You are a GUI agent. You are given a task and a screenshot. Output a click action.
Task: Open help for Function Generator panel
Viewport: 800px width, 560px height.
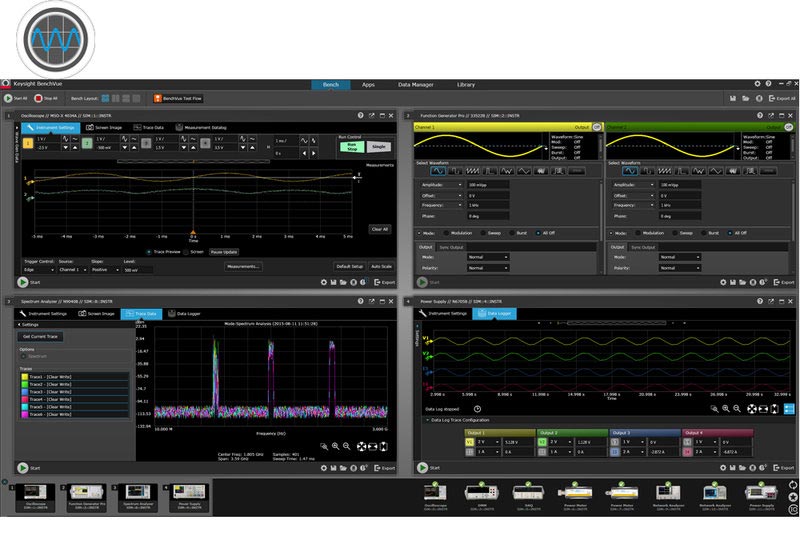click(760, 116)
